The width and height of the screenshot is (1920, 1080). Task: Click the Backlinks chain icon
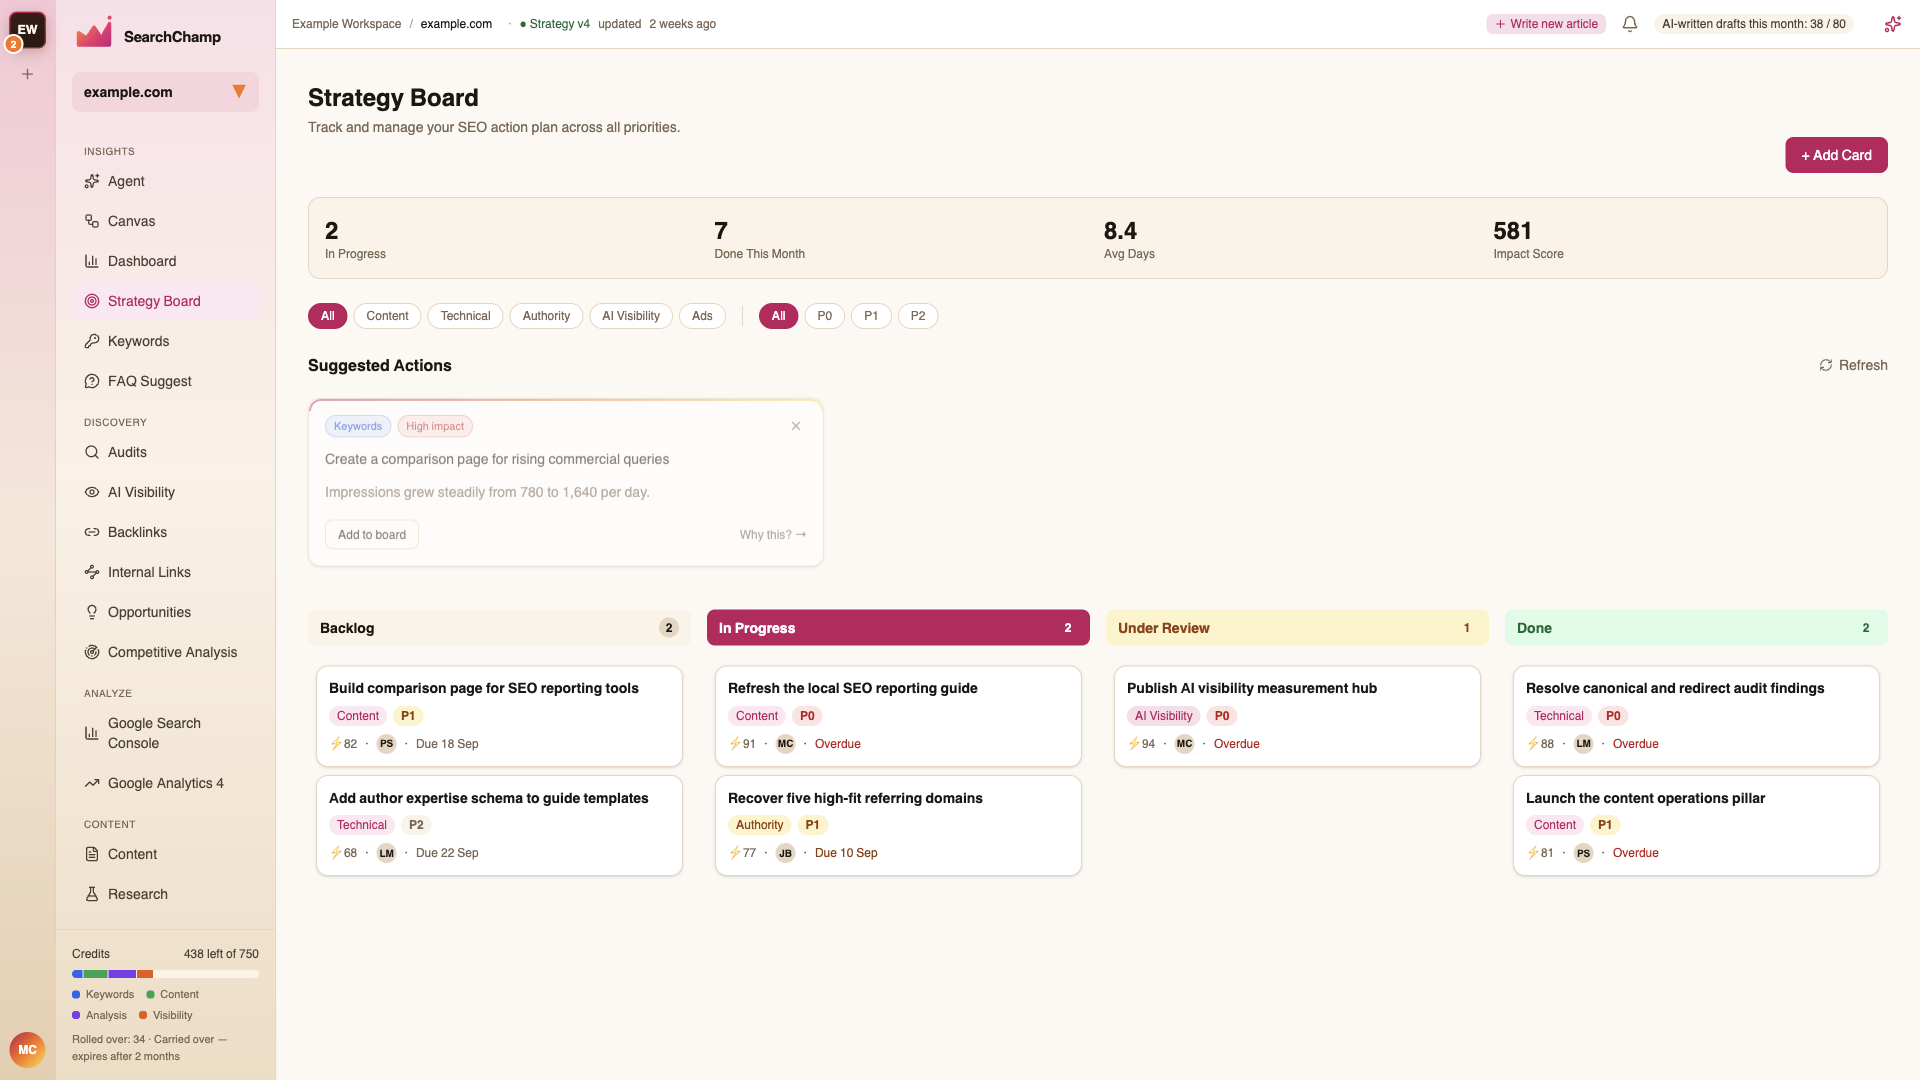(x=92, y=532)
